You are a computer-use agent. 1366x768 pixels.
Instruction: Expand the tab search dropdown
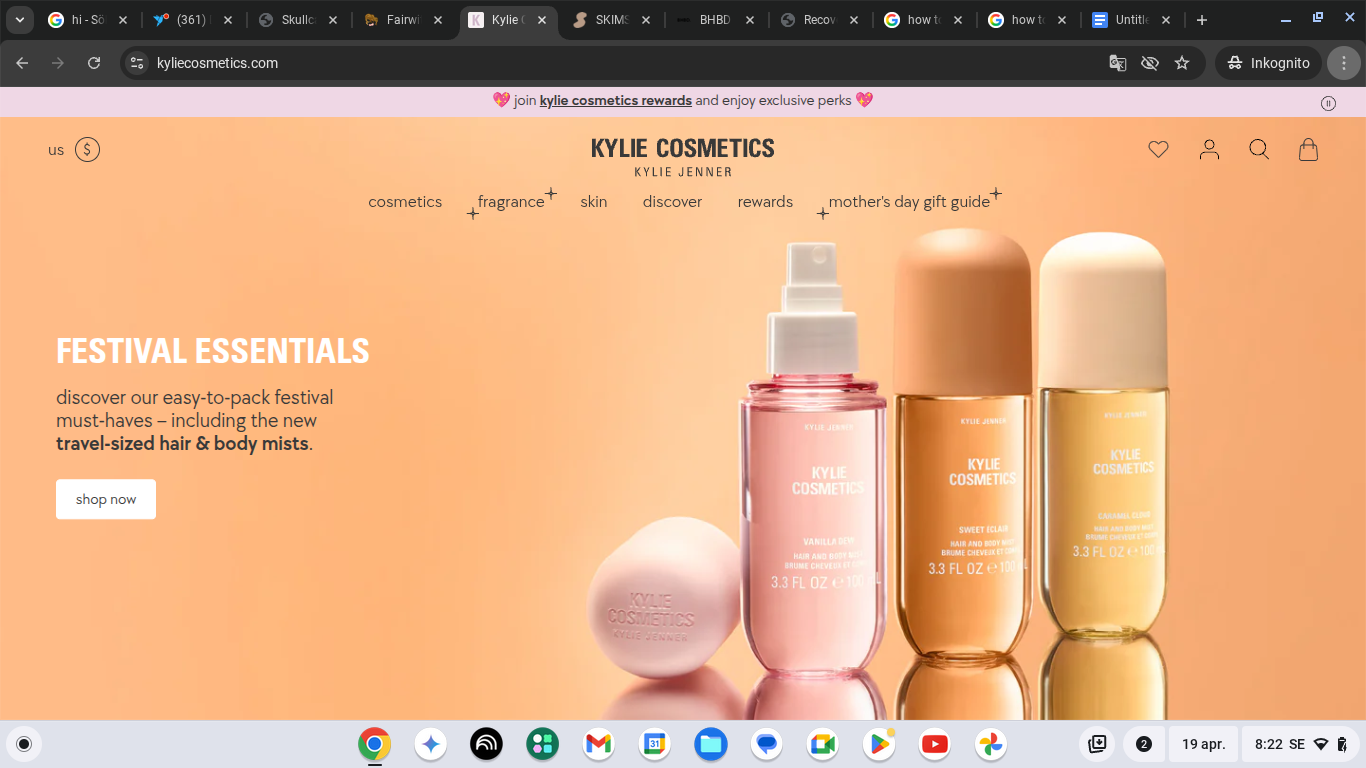[x=19, y=20]
